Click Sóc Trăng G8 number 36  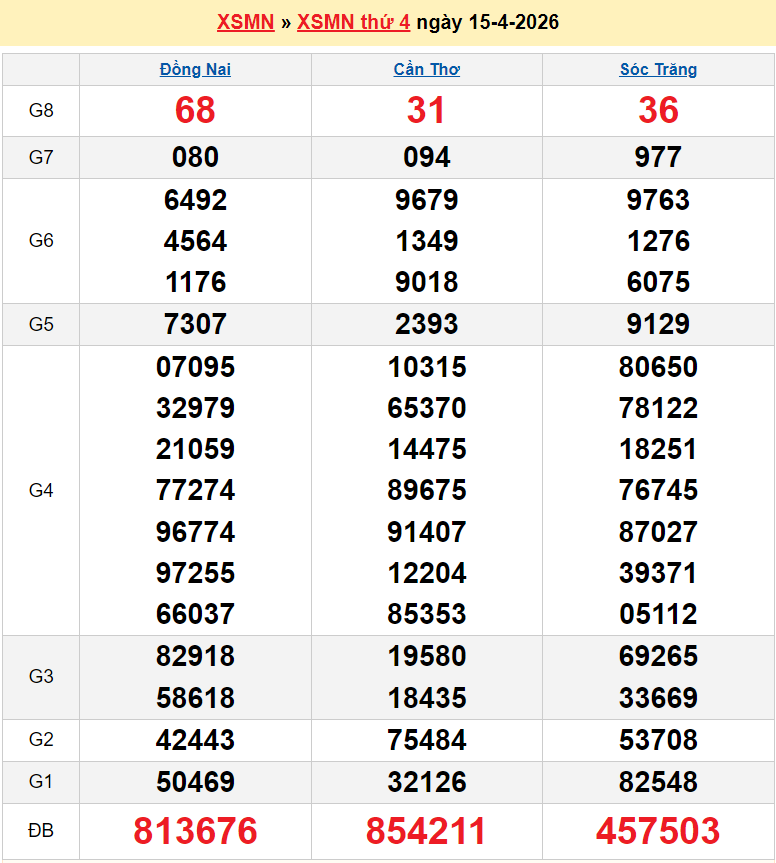pyautogui.click(x=658, y=111)
